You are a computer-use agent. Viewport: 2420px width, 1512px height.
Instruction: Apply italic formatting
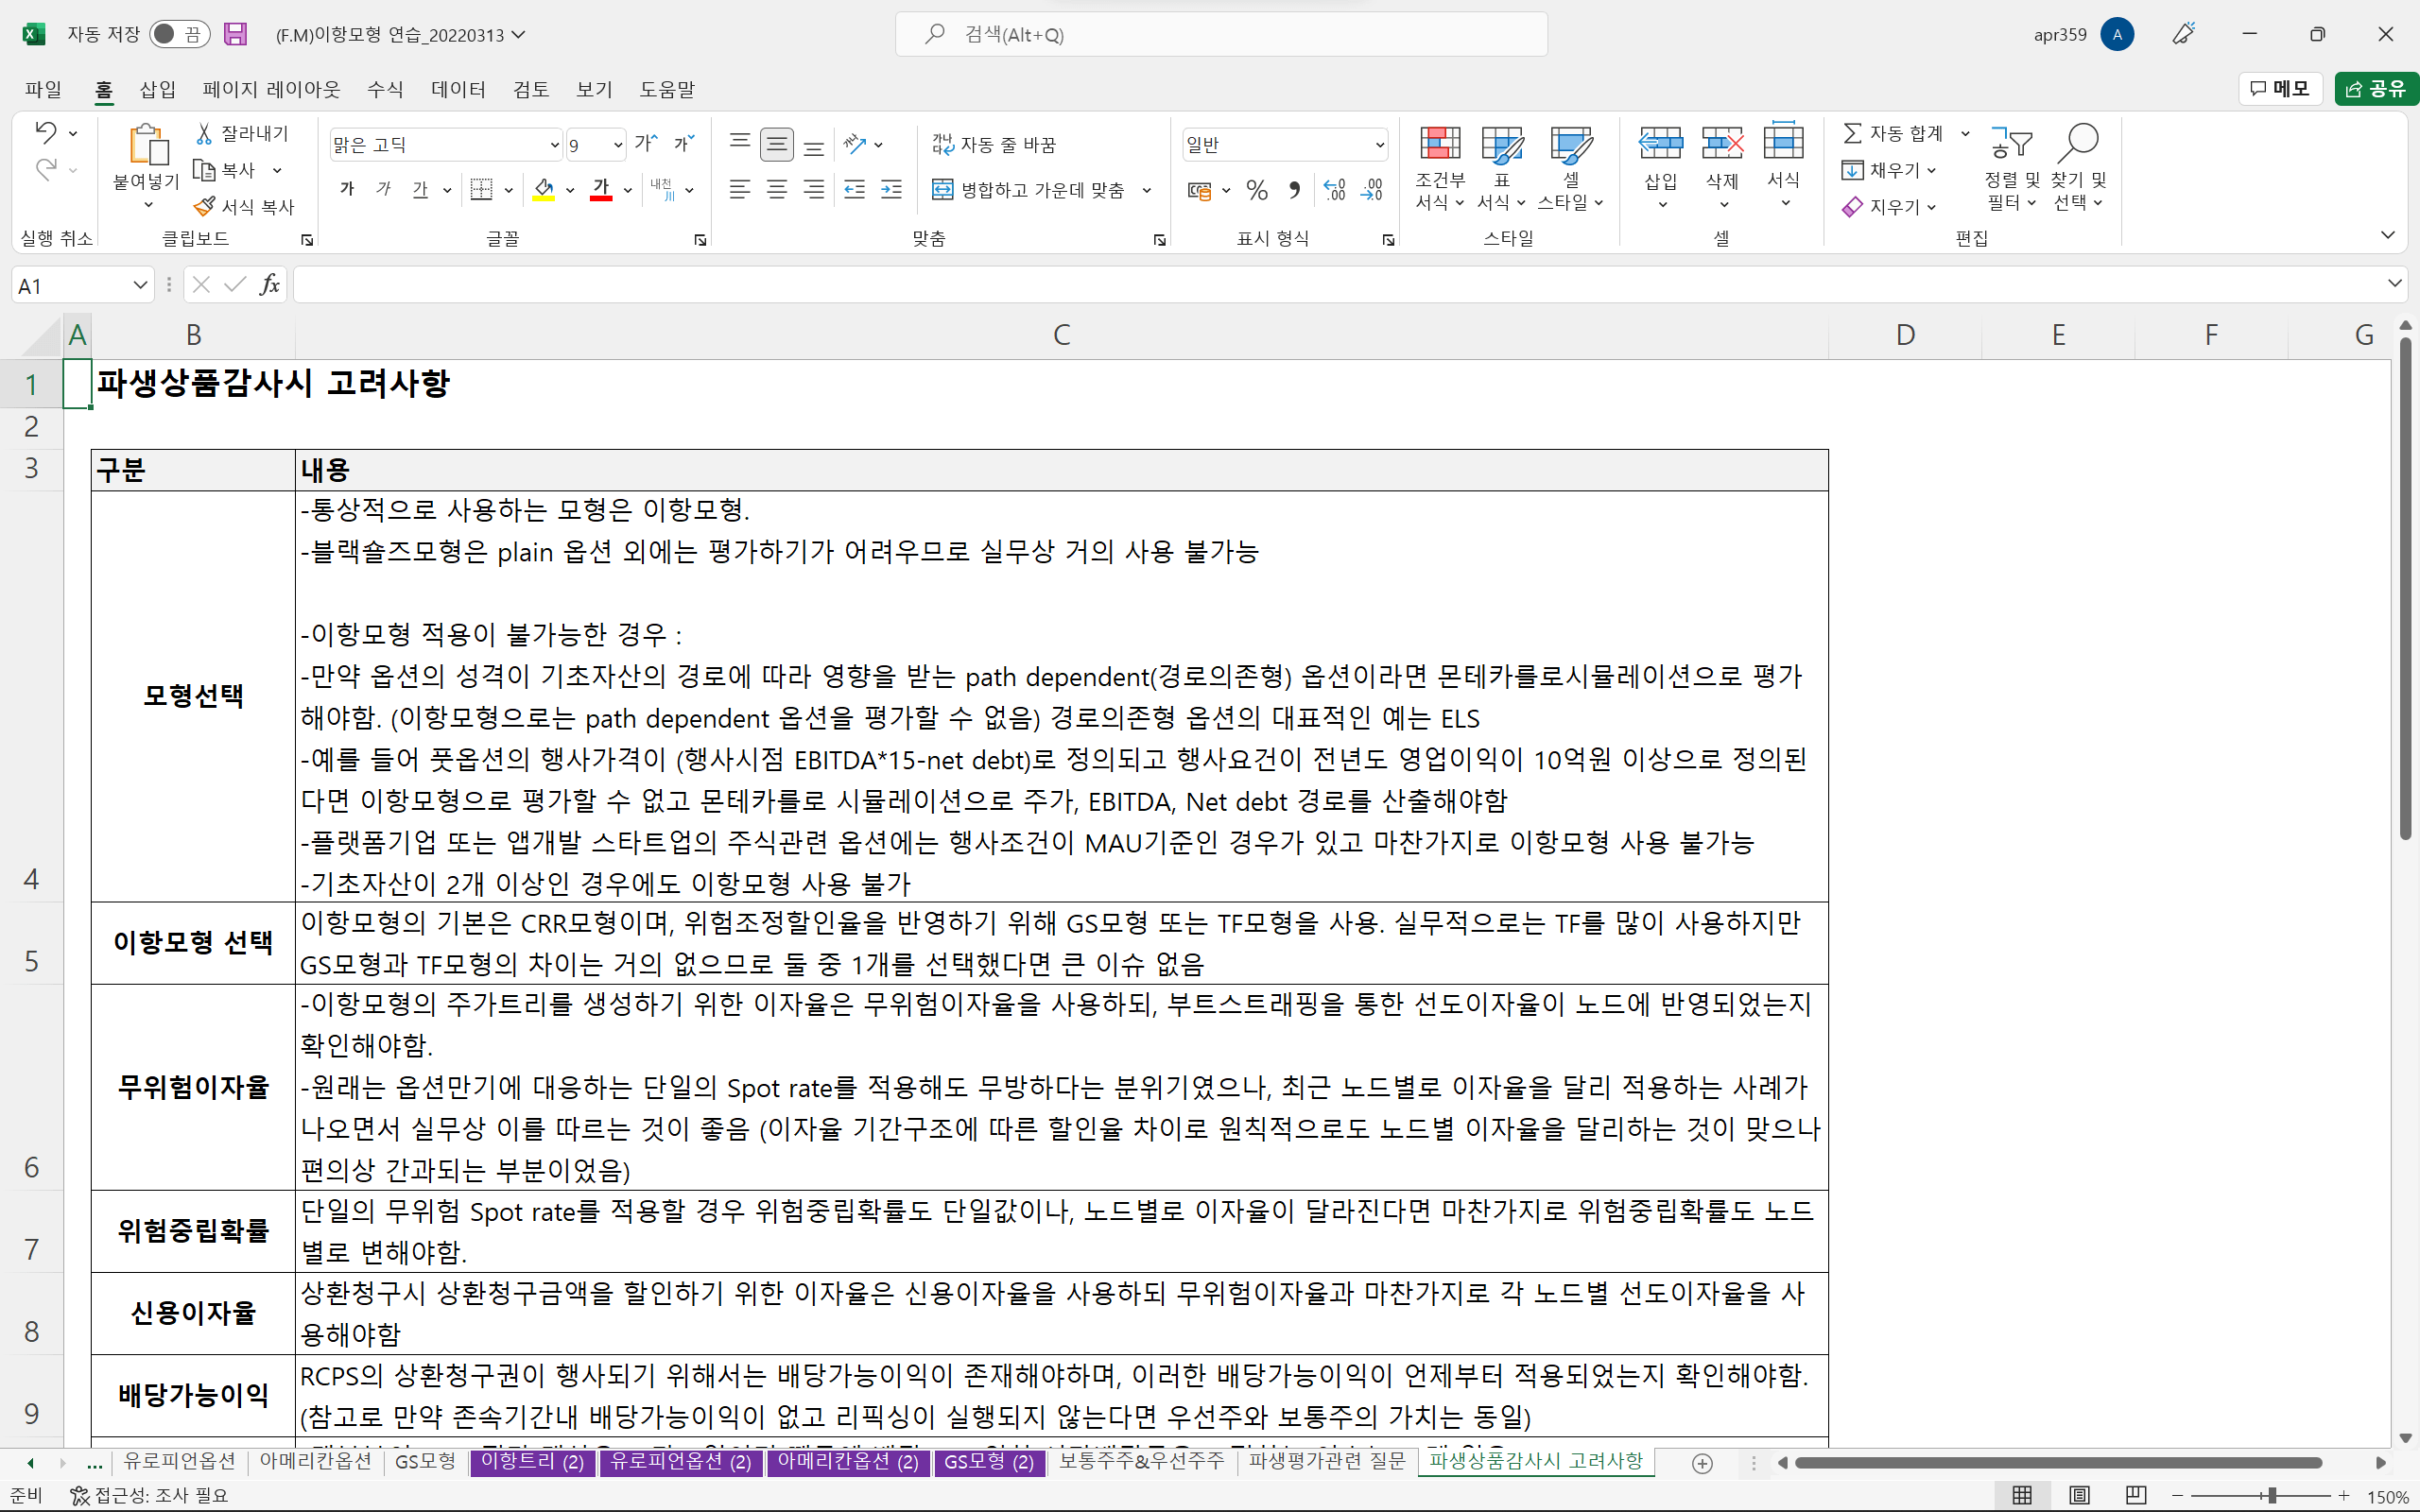pyautogui.click(x=384, y=189)
